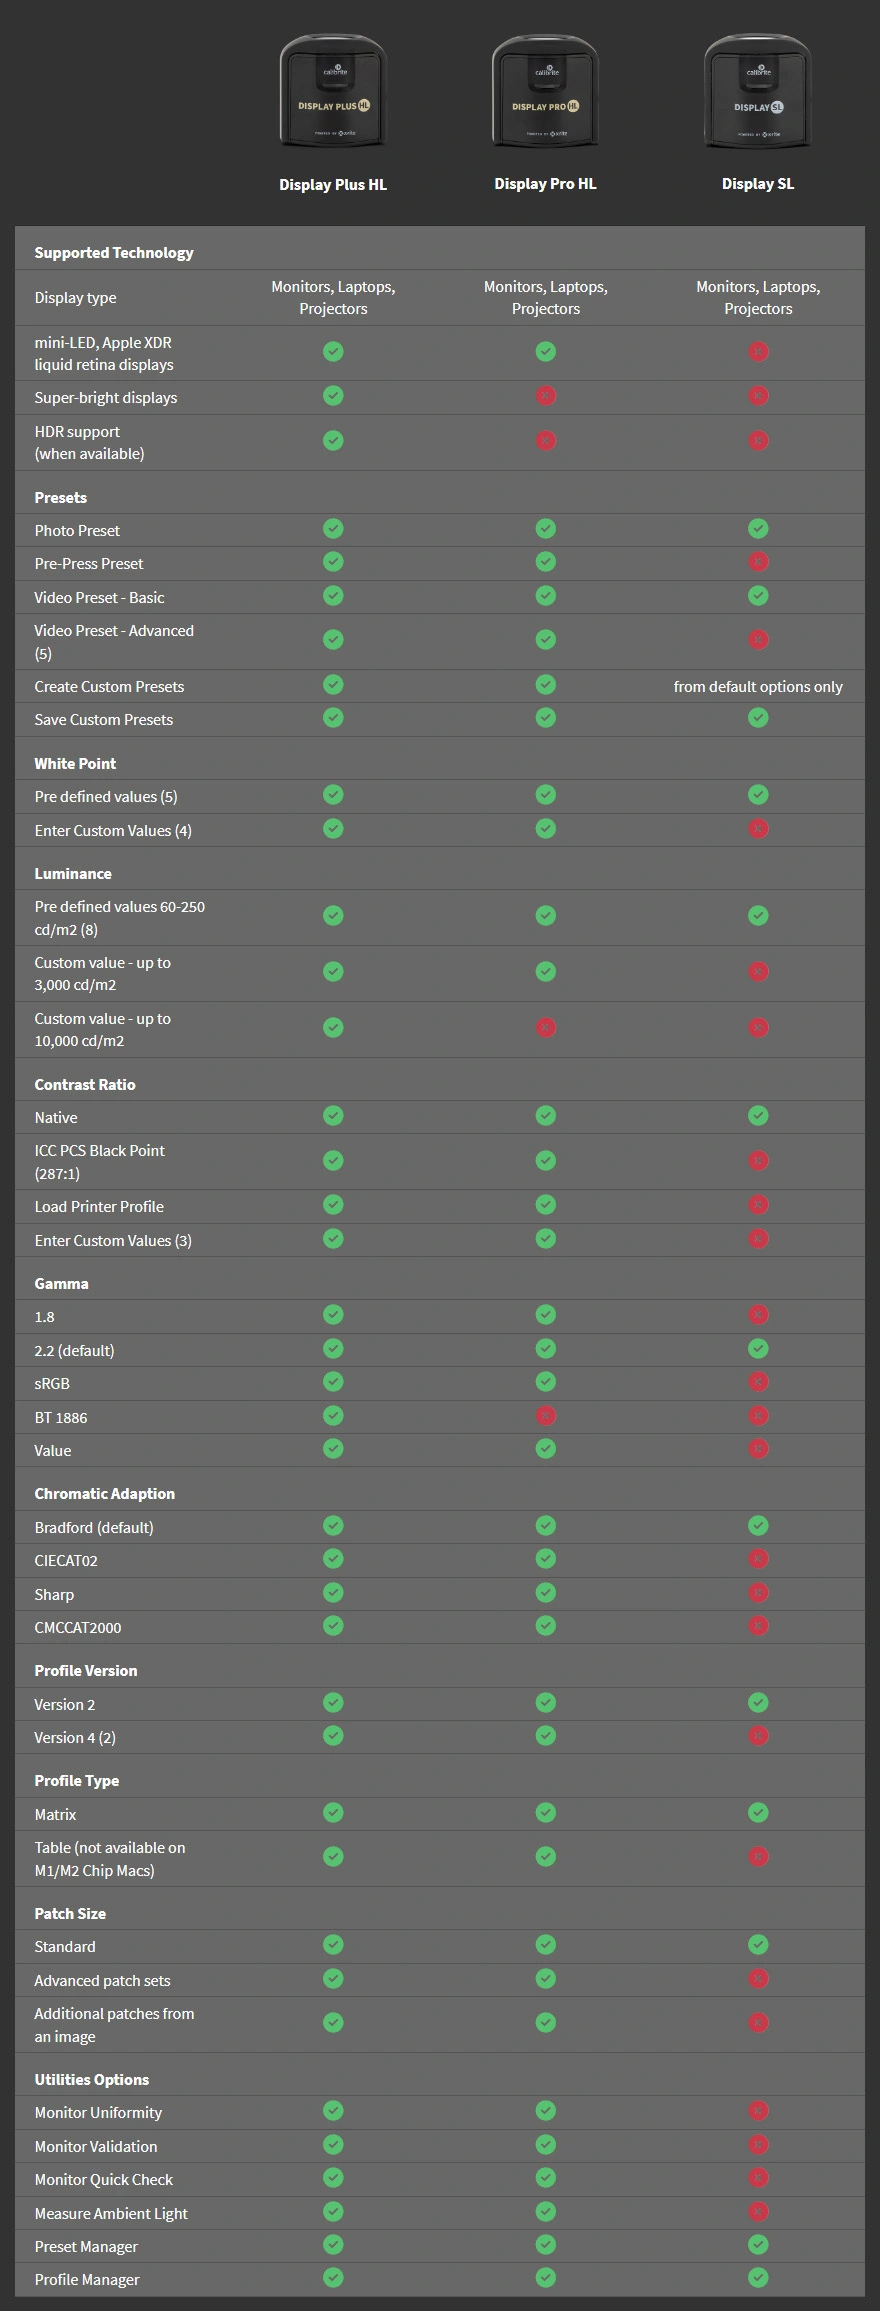This screenshot has height=2311, width=880.
Task: Click the red cross for Super-bright displays, Pro HL
Action: pos(545,396)
